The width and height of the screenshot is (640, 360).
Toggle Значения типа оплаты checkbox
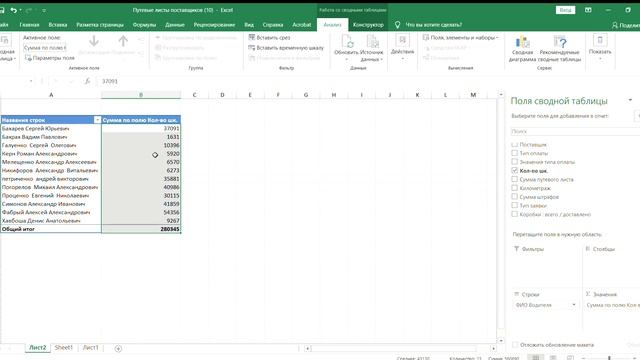514,162
